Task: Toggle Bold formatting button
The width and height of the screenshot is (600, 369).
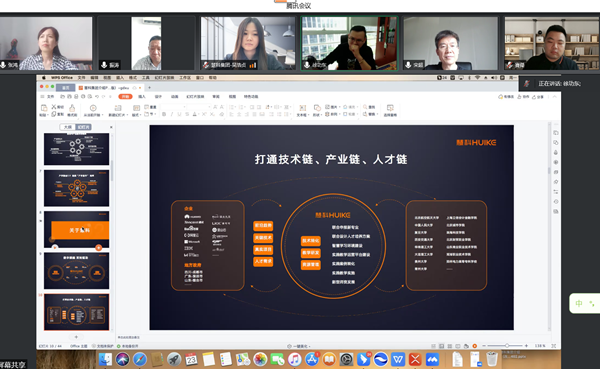Action: click(164, 114)
